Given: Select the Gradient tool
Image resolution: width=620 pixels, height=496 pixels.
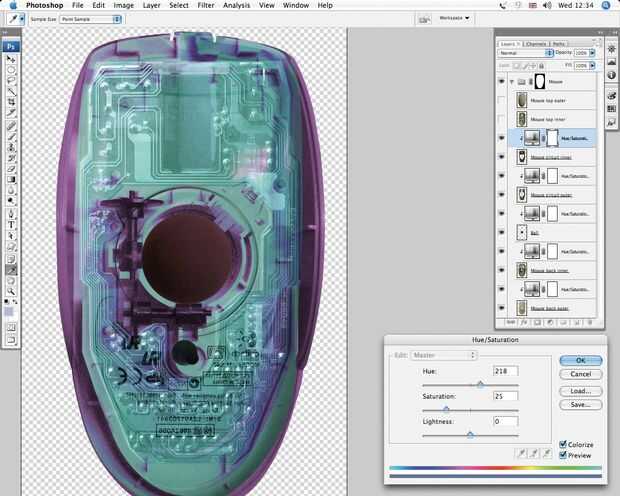Looking at the screenshot, I should [x=11, y=180].
